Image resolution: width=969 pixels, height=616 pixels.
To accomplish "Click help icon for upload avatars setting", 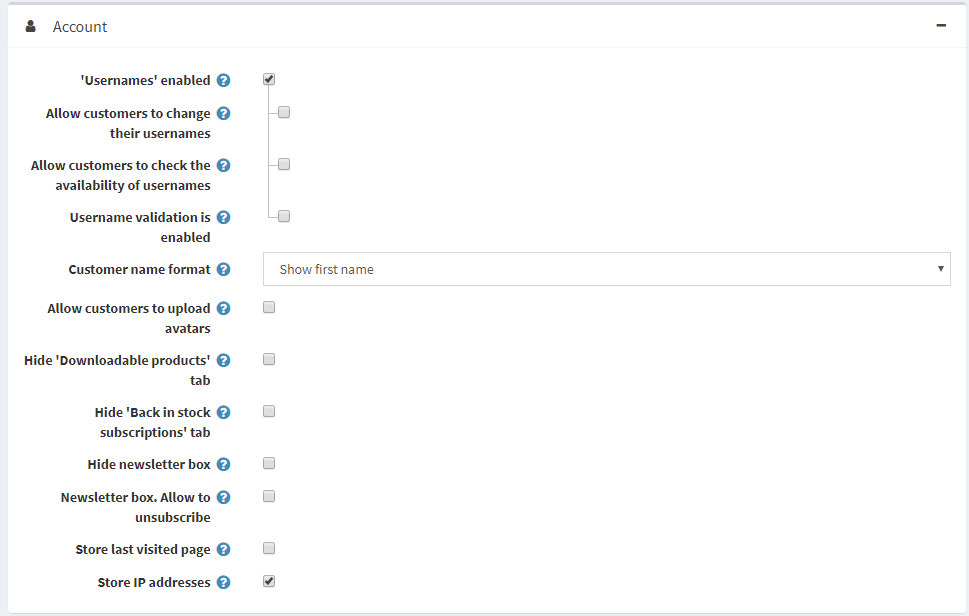I will click(223, 309).
